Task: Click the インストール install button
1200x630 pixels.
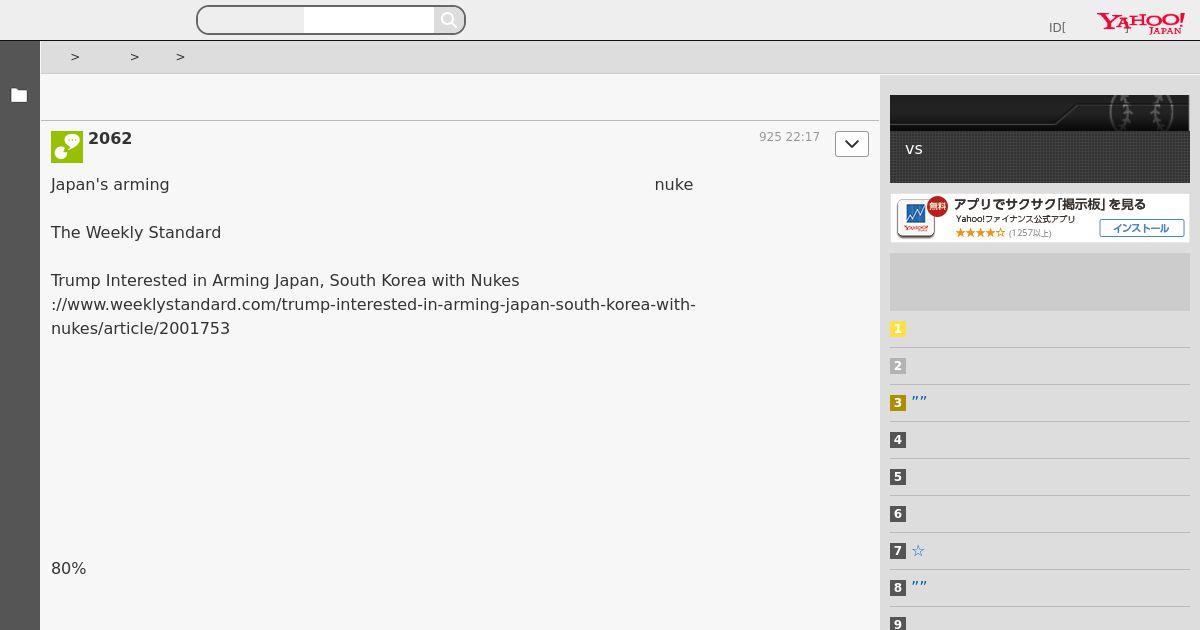Action: point(1141,228)
